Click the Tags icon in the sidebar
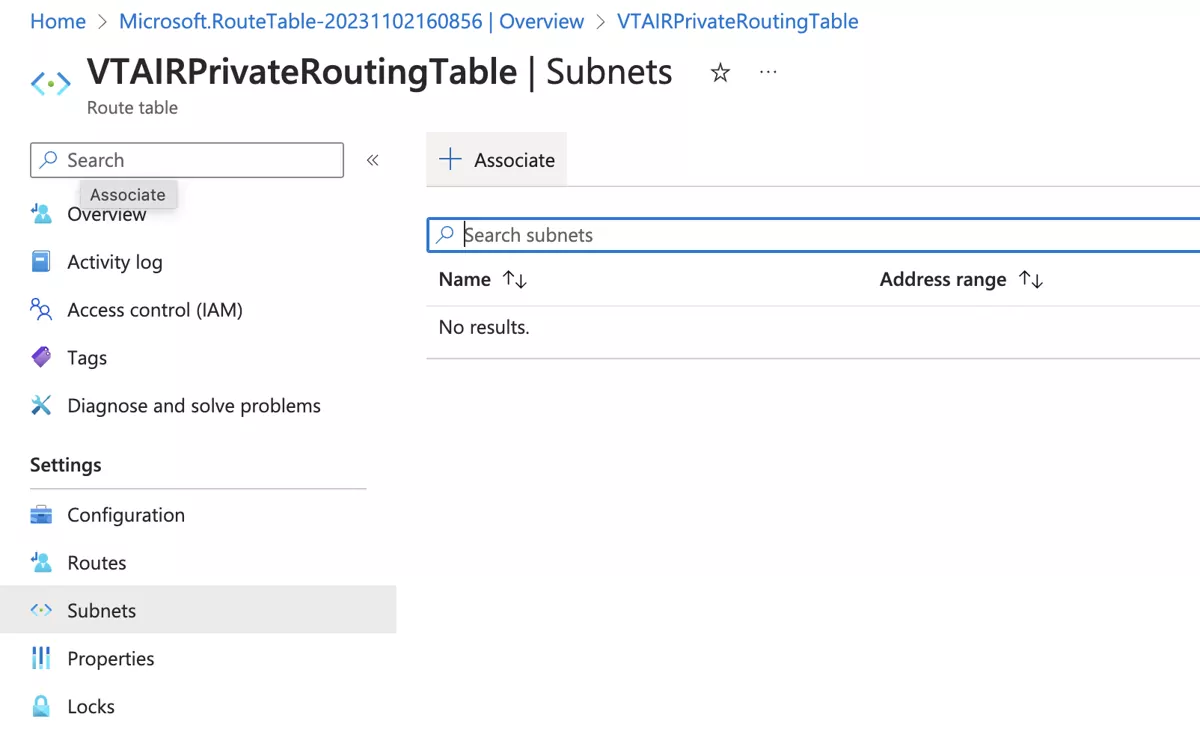 click(41, 357)
